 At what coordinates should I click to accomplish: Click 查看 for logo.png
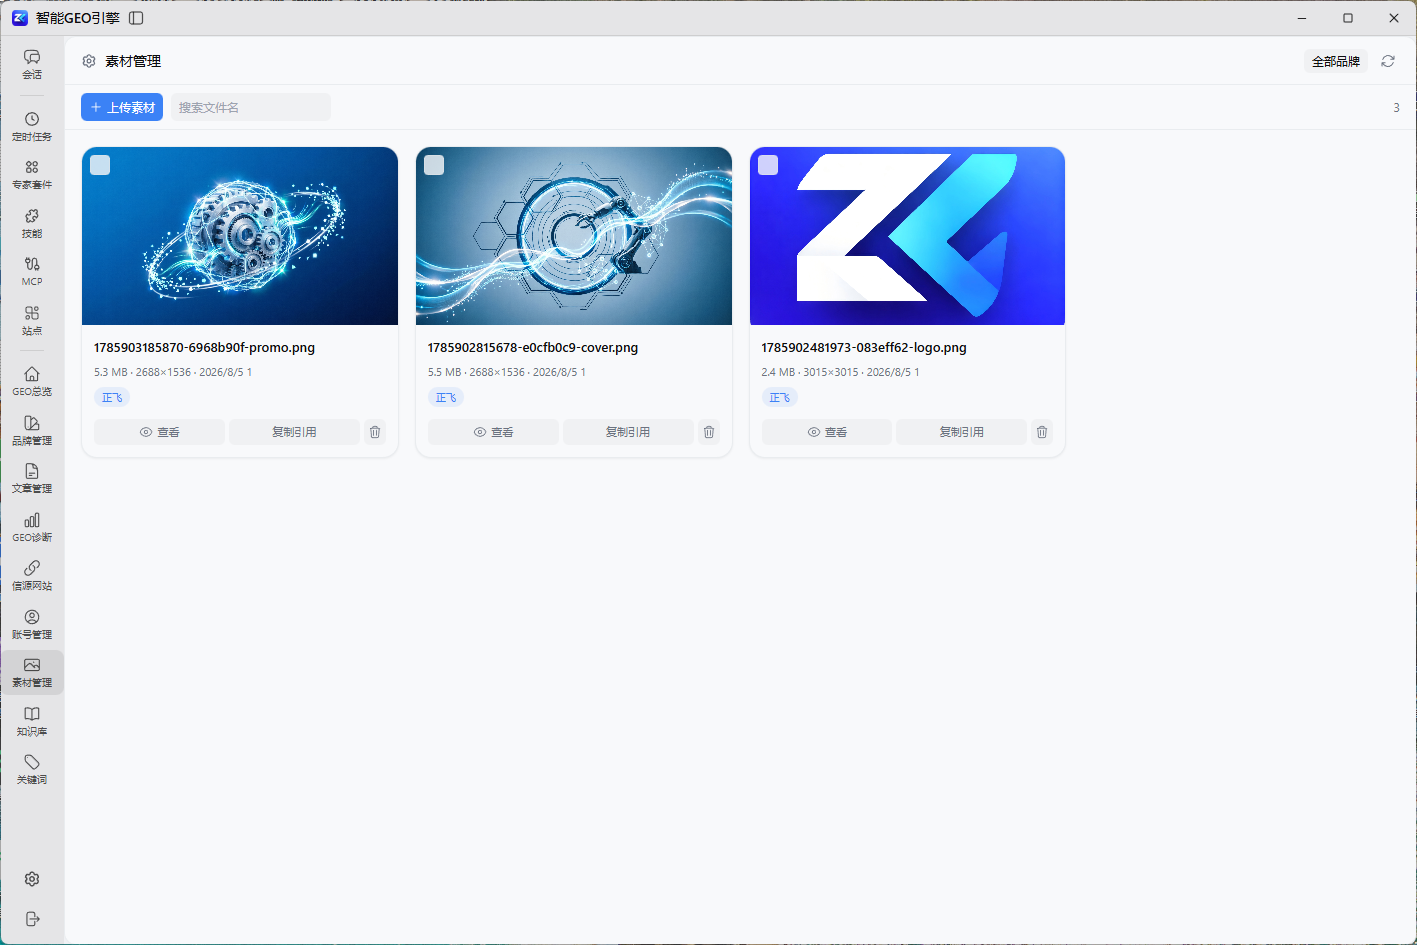pyautogui.click(x=827, y=432)
